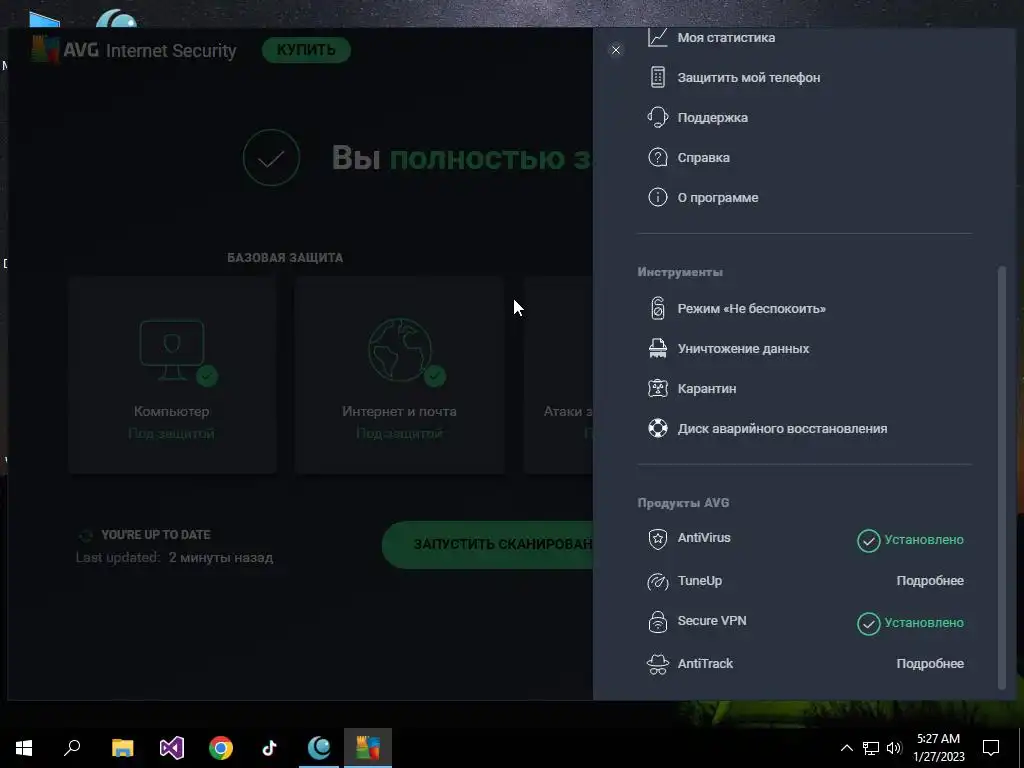Click the refresh icon beside YOU'RE UP TO DATE
This screenshot has height=768, width=1024.
pyautogui.click(x=86, y=536)
